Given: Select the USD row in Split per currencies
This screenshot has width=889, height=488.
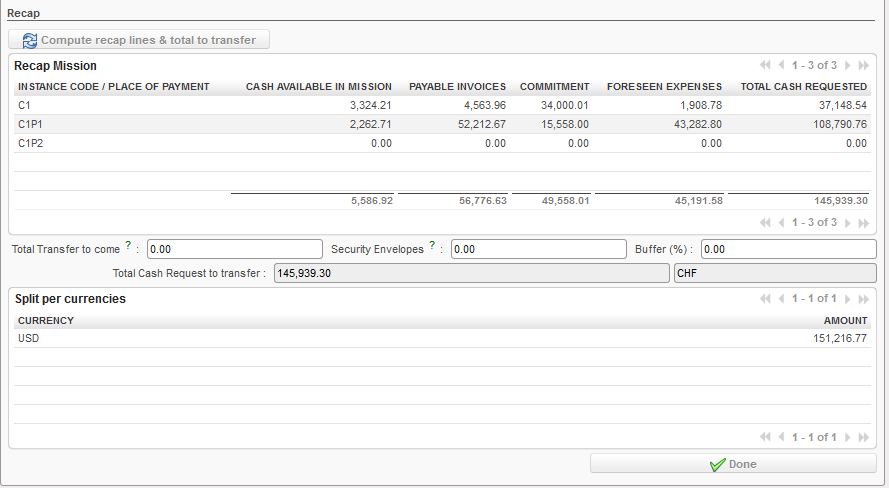Looking at the screenshot, I should [x=440, y=339].
